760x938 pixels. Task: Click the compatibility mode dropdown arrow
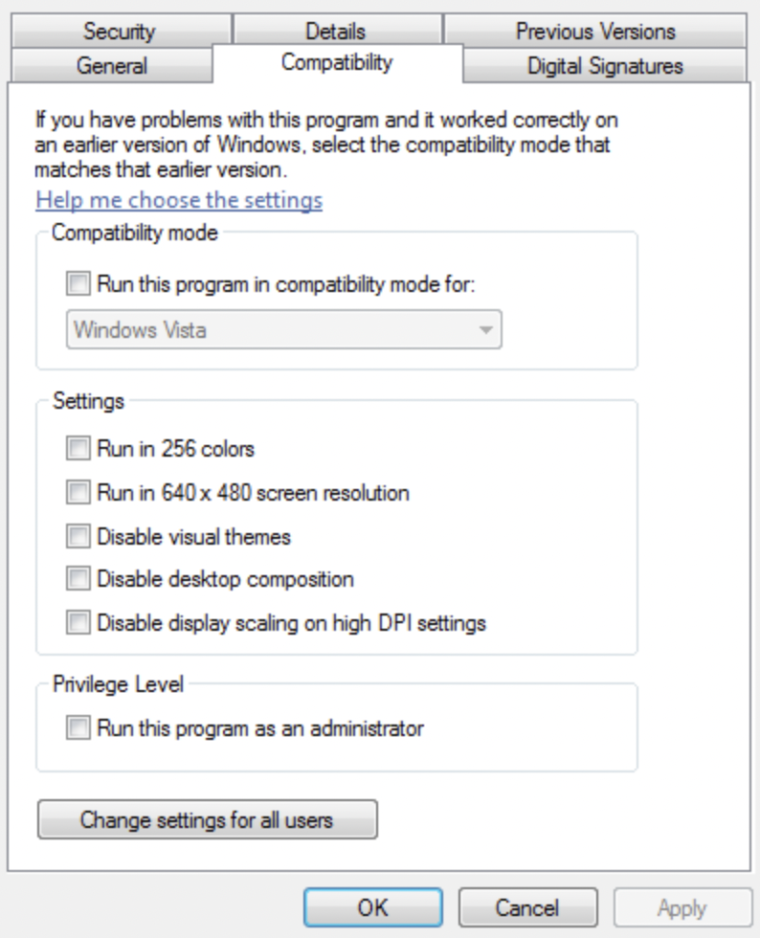click(486, 329)
